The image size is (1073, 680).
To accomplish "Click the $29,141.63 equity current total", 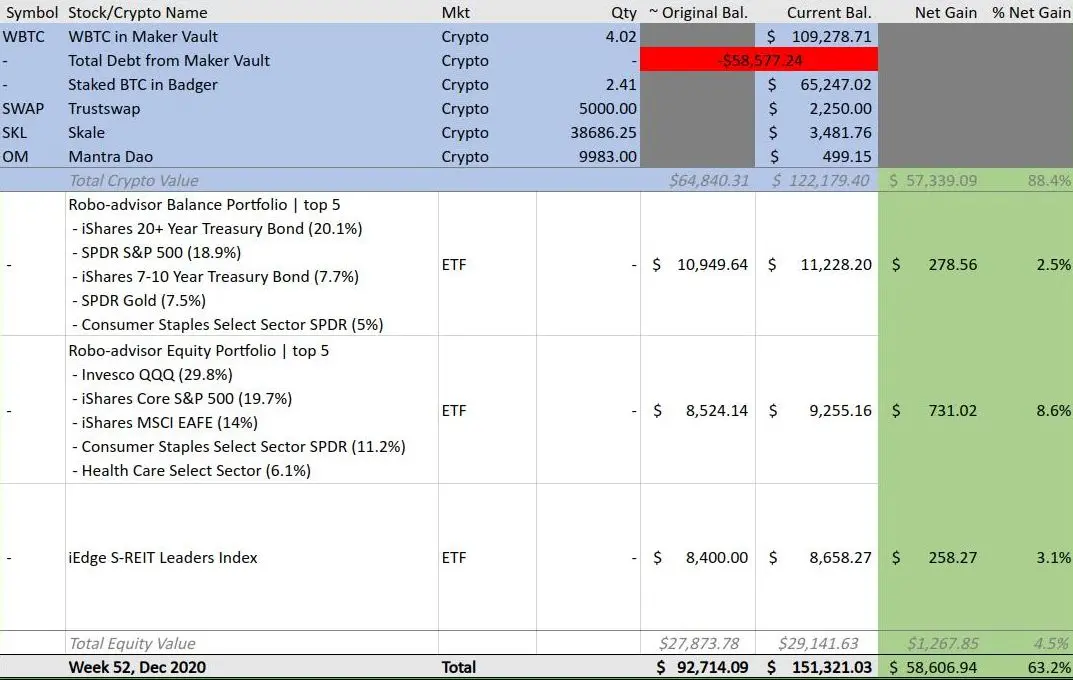I will [816, 643].
